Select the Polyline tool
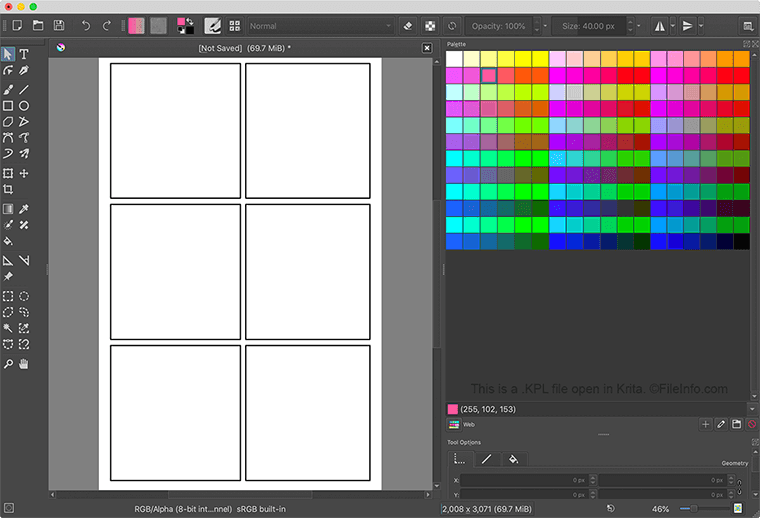 [24, 122]
